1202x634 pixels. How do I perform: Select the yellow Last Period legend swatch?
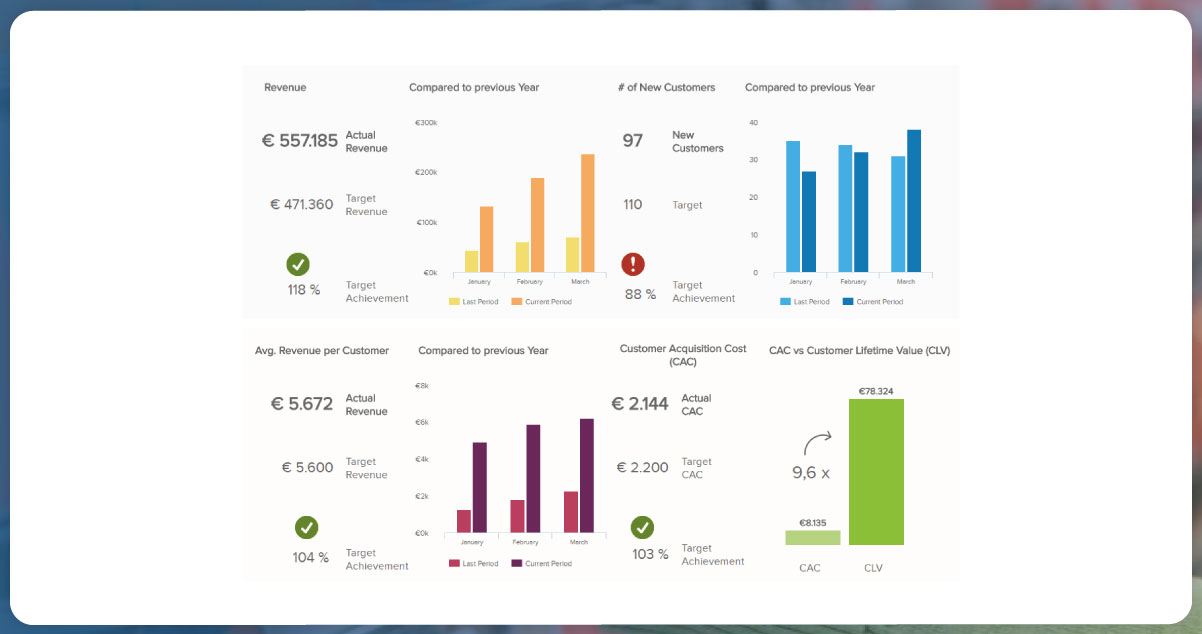click(454, 301)
